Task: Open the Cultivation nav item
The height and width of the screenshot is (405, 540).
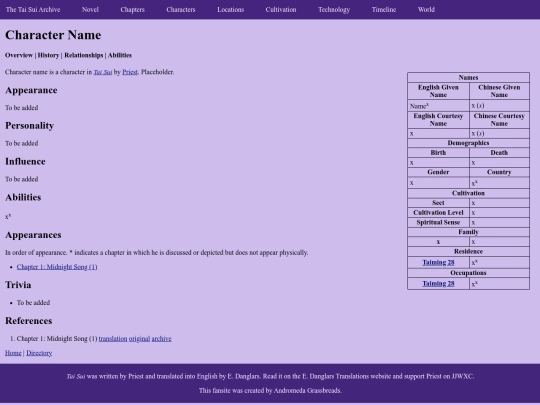Action: 281,10
